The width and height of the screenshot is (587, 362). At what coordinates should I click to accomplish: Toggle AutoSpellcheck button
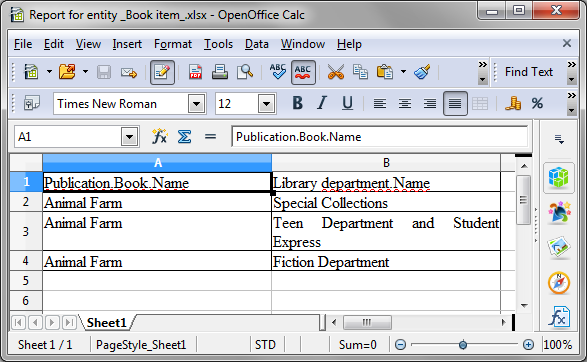[303, 72]
